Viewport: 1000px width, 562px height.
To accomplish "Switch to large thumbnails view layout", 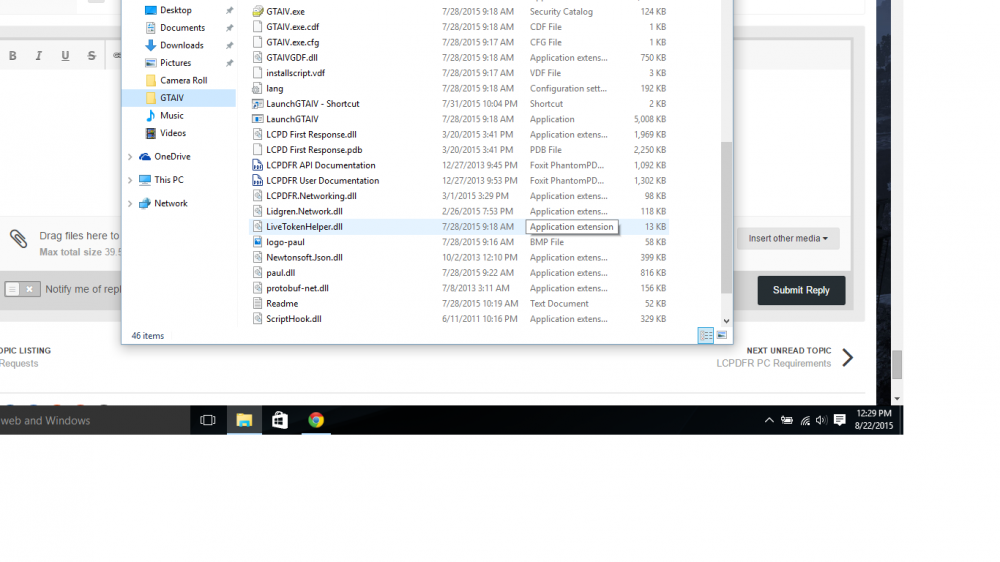I will 722,335.
